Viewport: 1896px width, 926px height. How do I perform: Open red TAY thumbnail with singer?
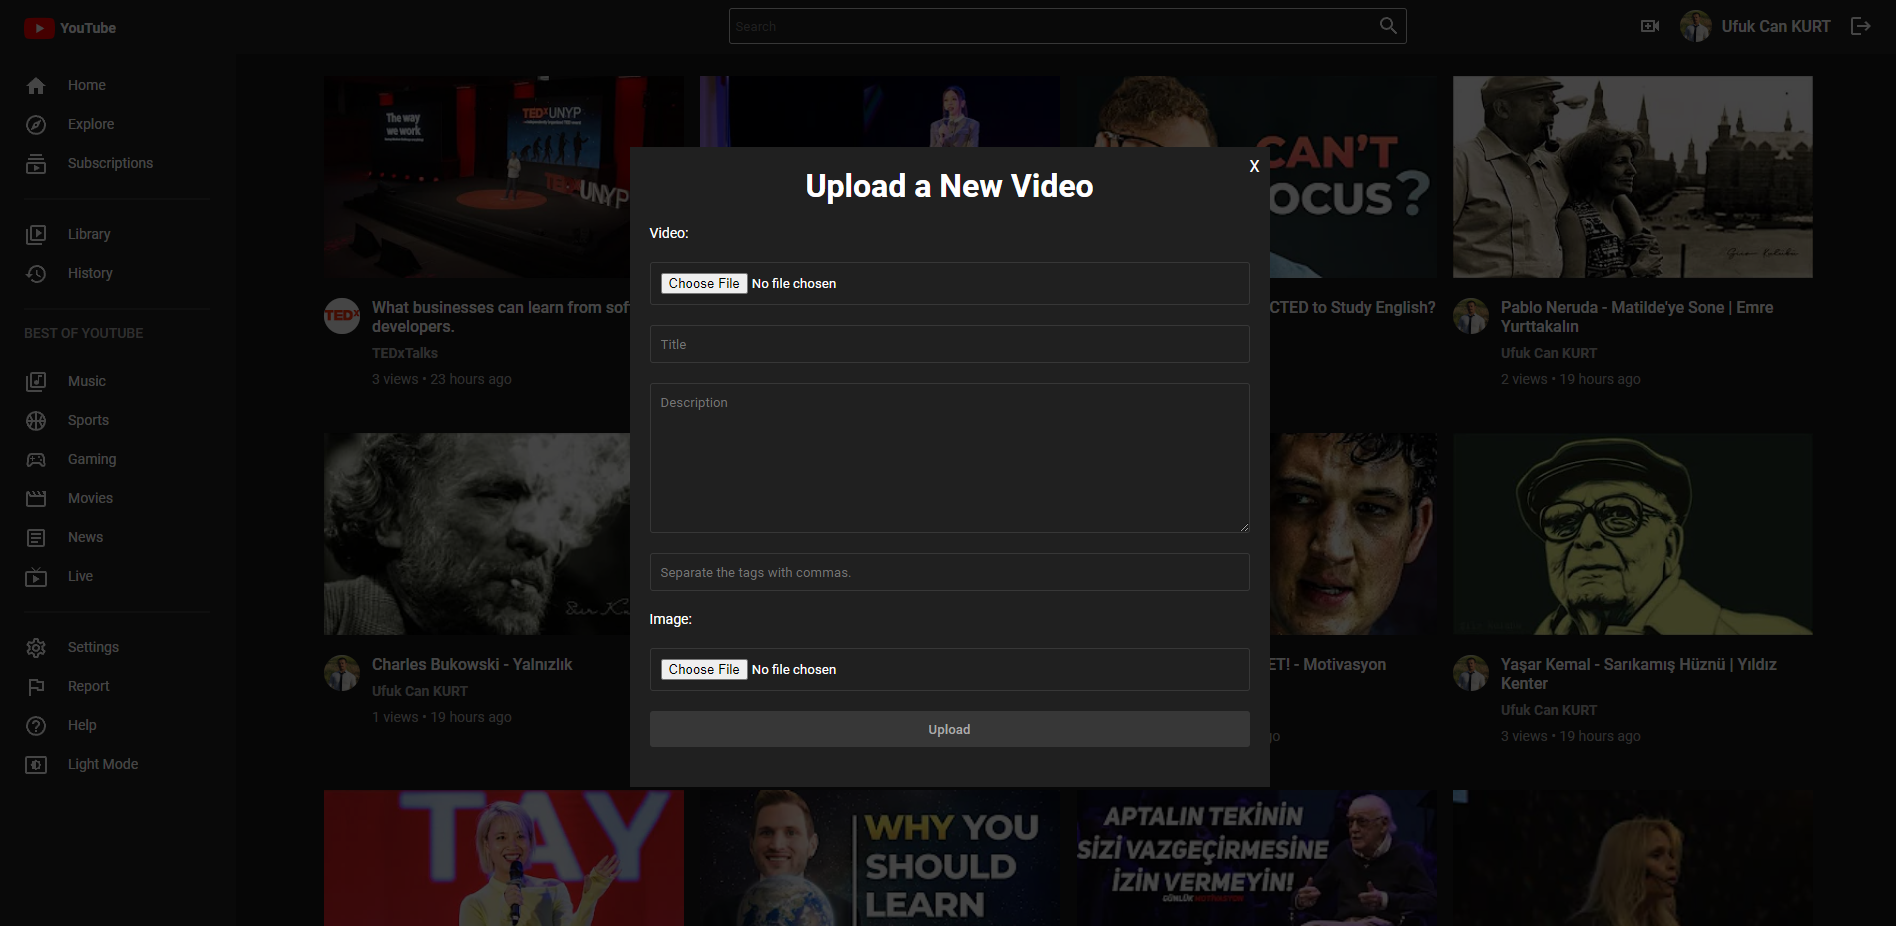[504, 858]
